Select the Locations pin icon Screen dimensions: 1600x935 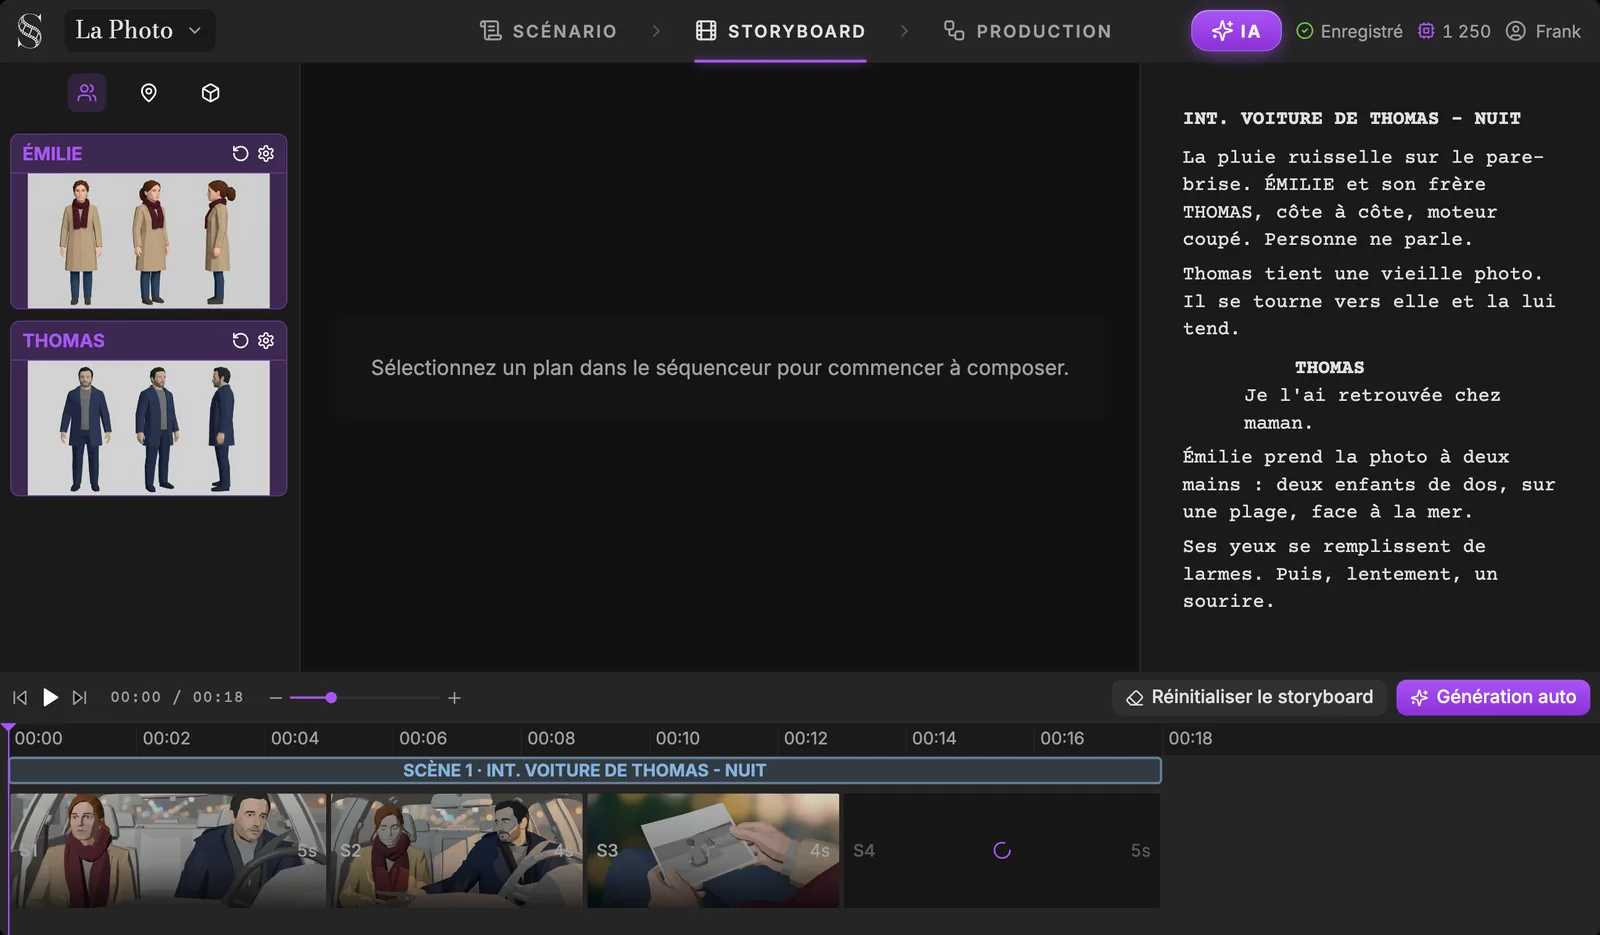coord(149,93)
